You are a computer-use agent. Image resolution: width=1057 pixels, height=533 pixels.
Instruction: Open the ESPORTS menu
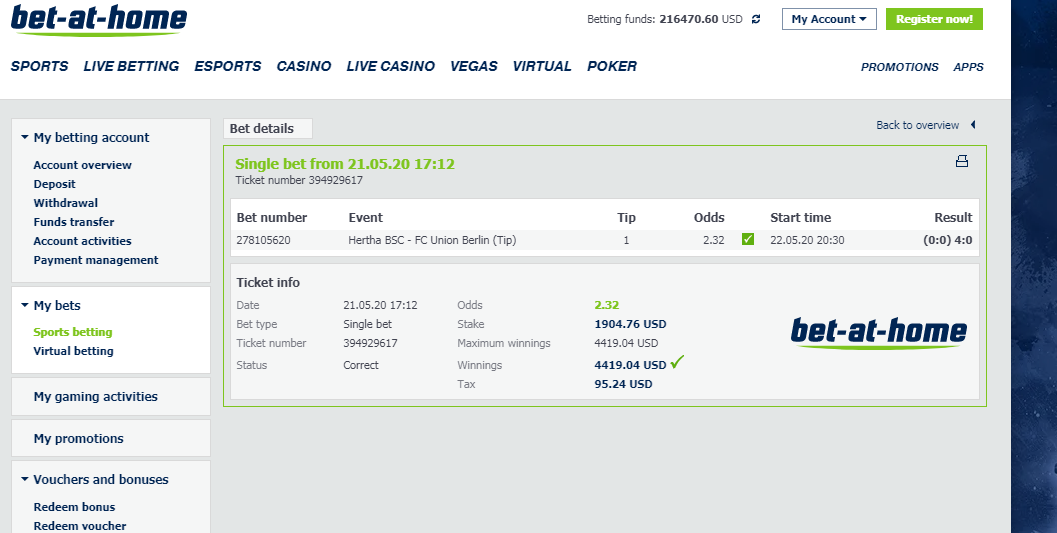point(228,66)
